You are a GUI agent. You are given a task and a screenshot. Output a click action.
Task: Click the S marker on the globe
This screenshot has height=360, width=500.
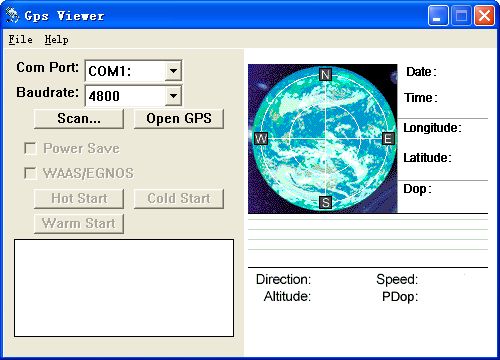point(326,202)
